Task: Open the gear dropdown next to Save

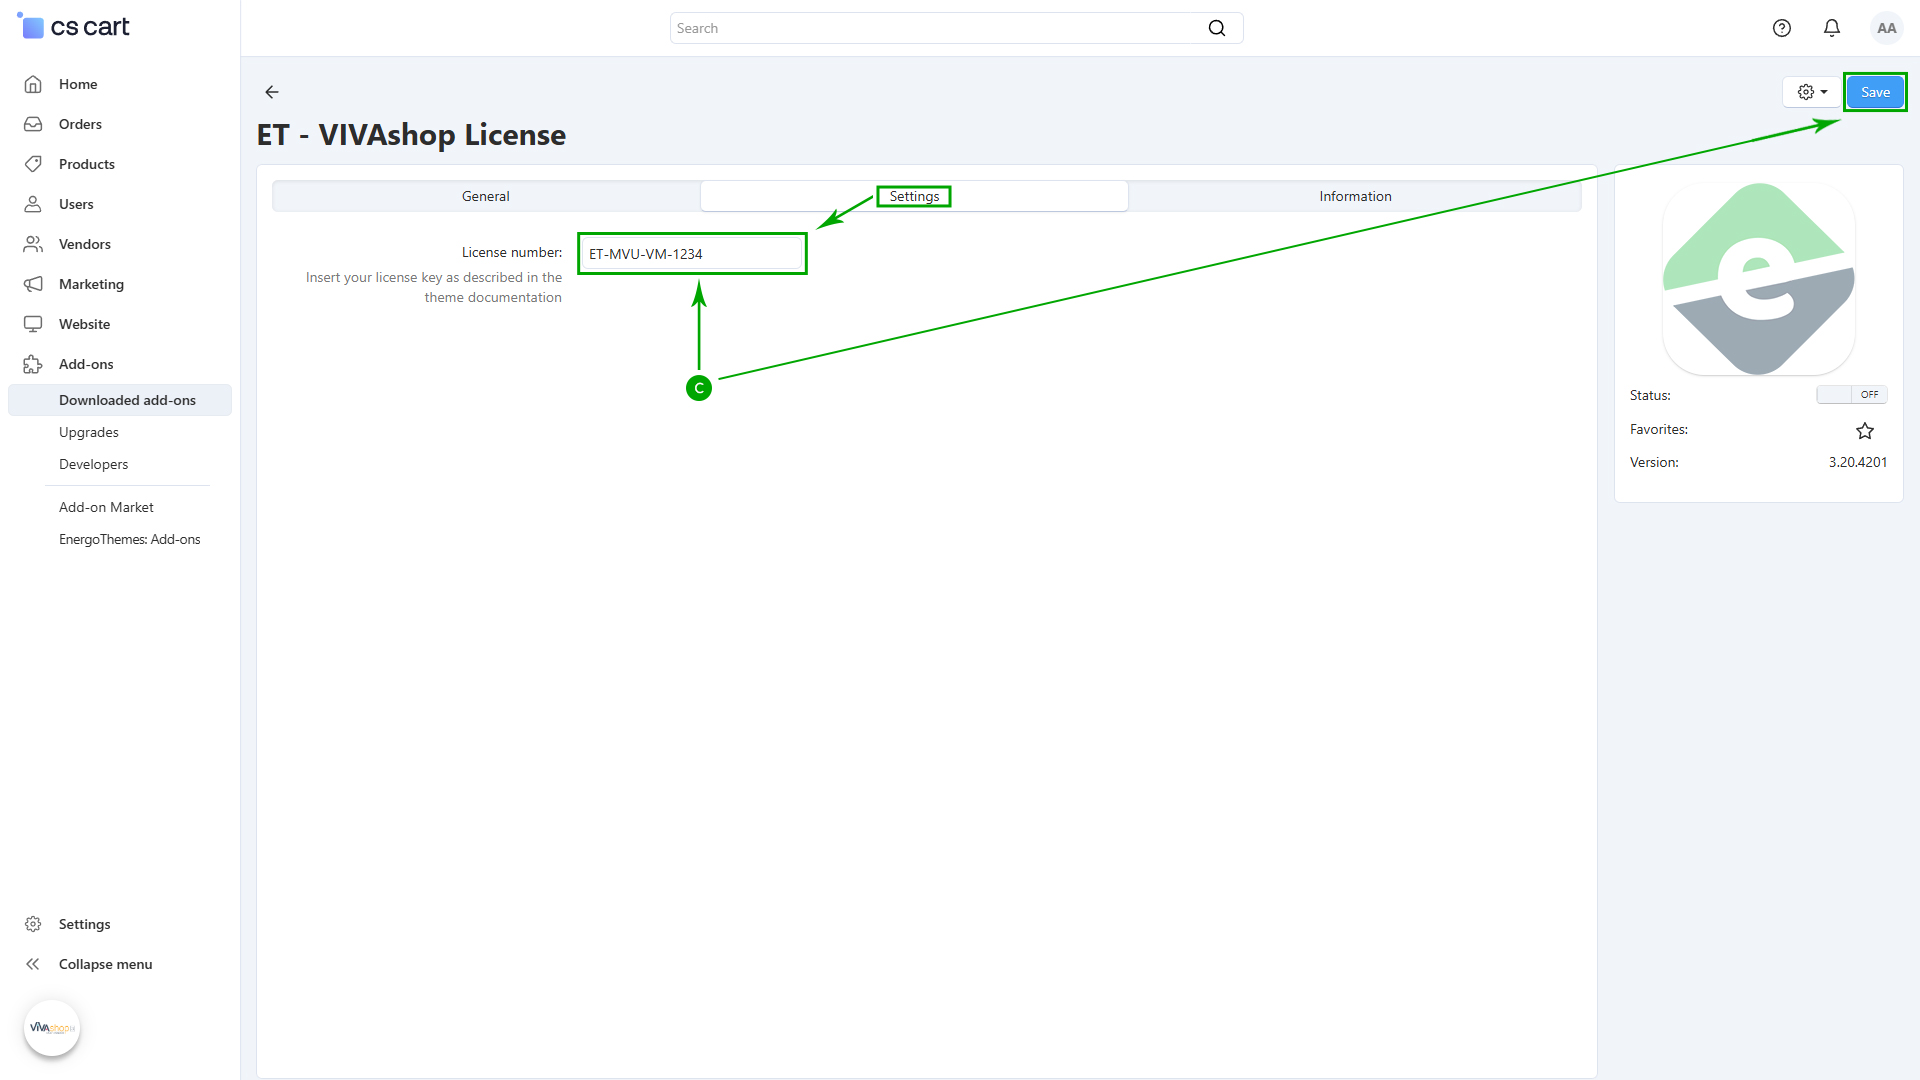Action: click(1811, 92)
